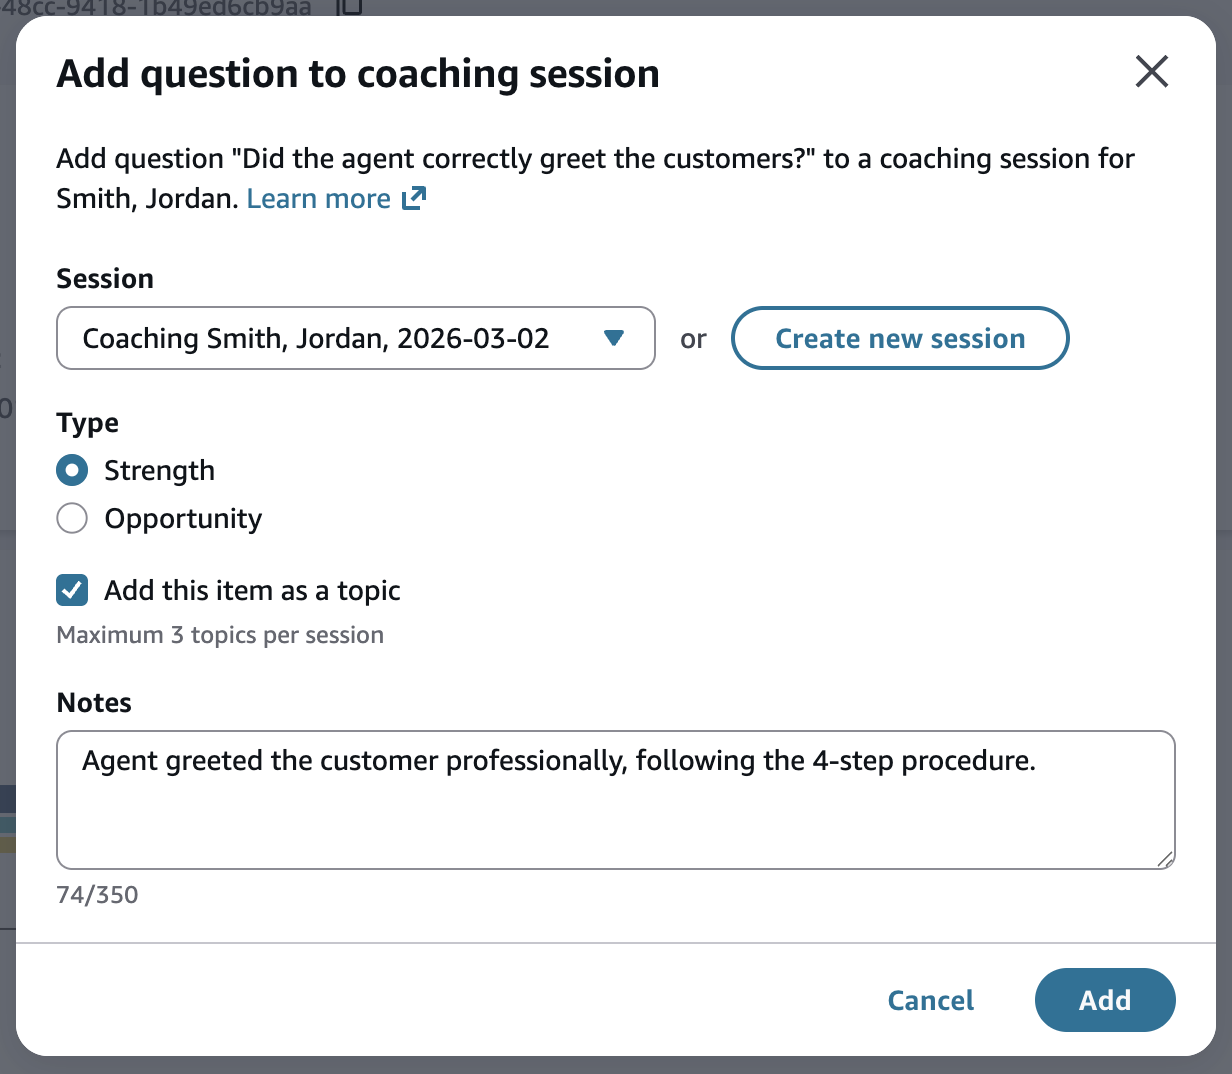Confirm with the Add button
The height and width of the screenshot is (1074, 1232).
click(1105, 1000)
